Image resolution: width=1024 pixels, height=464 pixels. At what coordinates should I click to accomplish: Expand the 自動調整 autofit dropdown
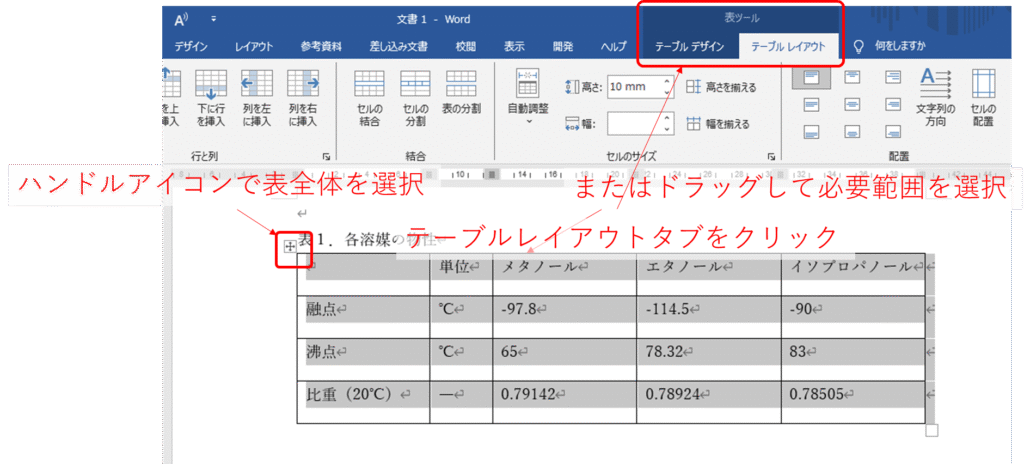pos(528,100)
